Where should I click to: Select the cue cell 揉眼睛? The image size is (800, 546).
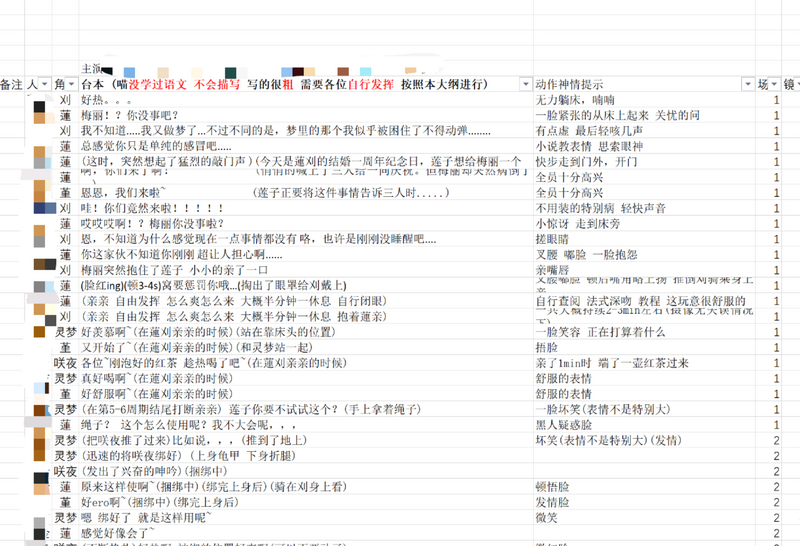click(x=644, y=239)
